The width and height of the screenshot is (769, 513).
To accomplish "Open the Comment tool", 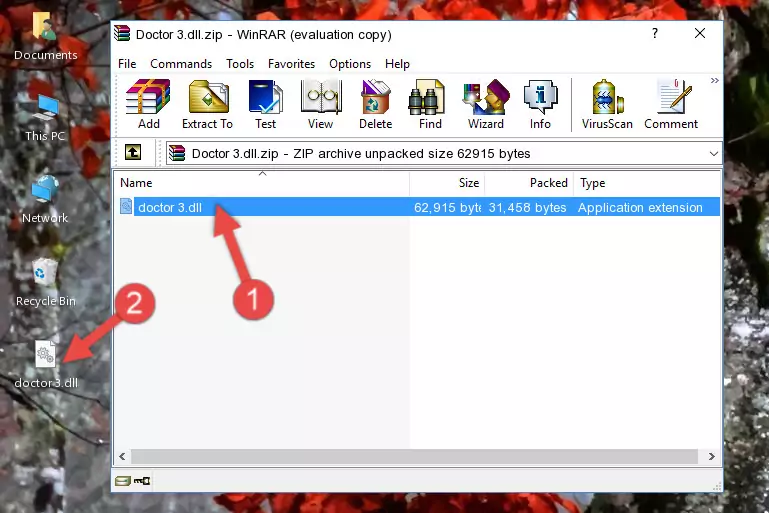I will click(671, 104).
